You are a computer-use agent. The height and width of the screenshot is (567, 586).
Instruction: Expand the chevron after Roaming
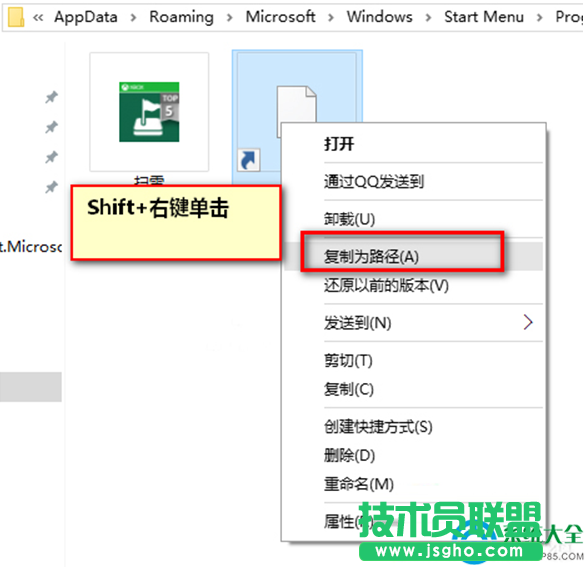229,17
